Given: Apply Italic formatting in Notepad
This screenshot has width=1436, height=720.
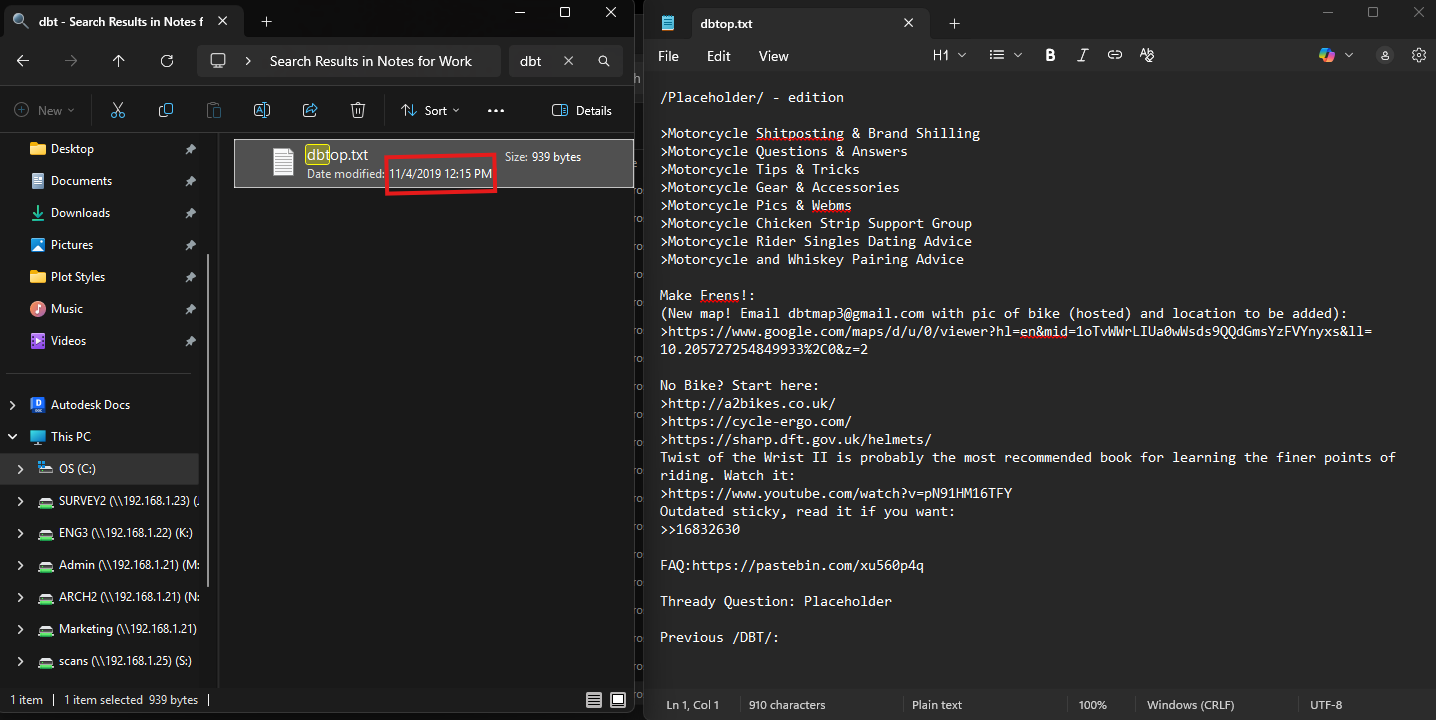Looking at the screenshot, I should tap(1082, 56).
